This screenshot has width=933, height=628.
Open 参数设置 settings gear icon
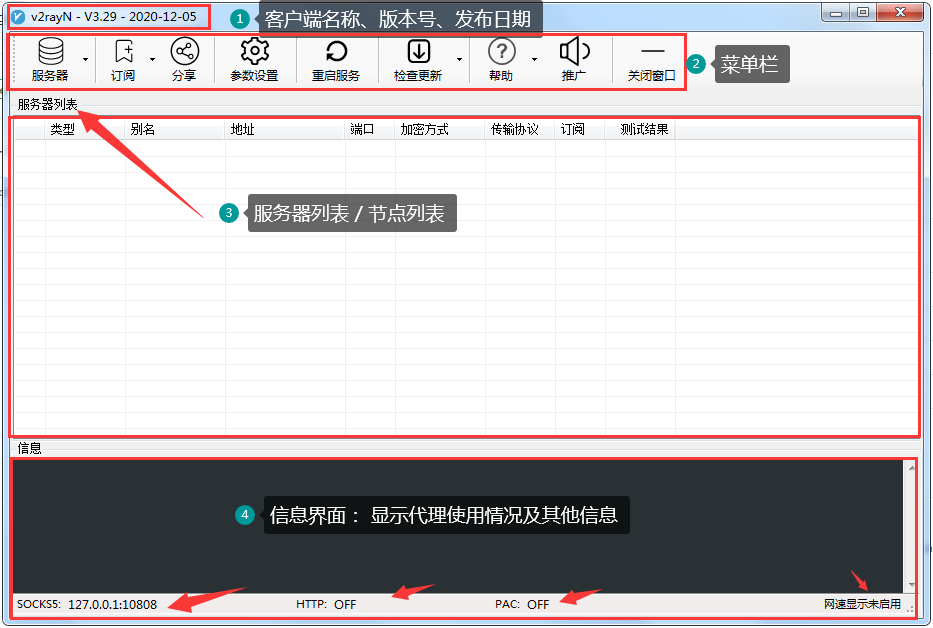pyautogui.click(x=254, y=52)
